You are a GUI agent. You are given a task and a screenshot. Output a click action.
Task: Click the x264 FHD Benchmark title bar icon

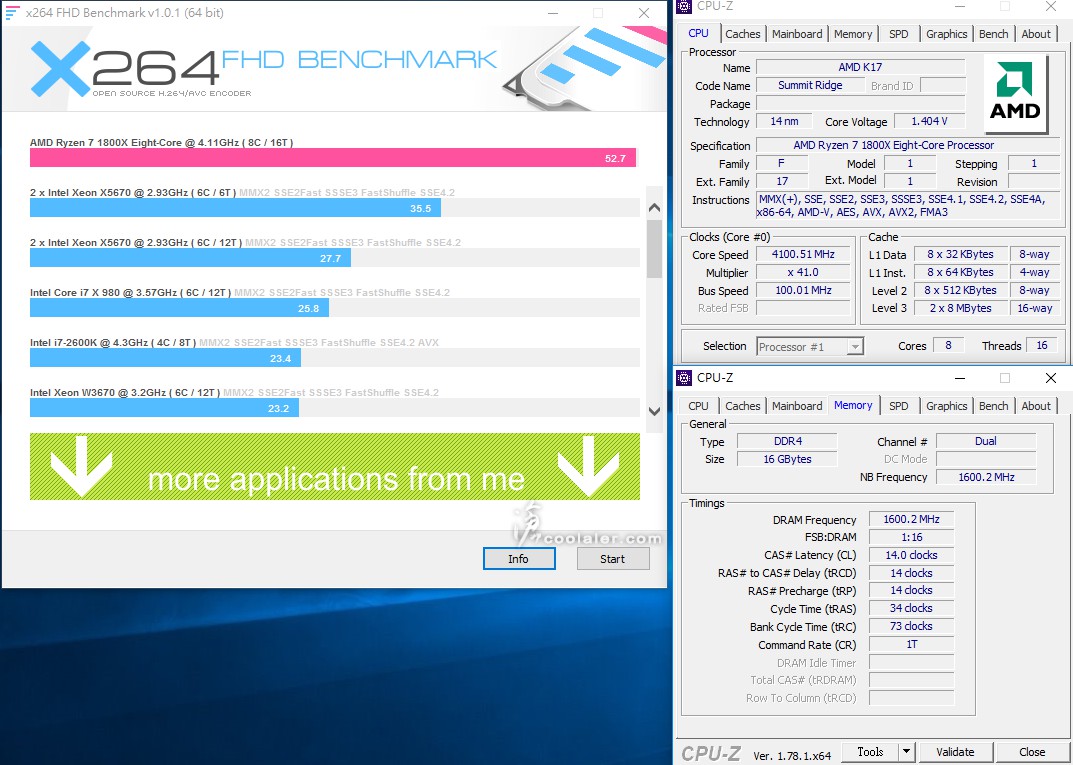click(x=12, y=12)
